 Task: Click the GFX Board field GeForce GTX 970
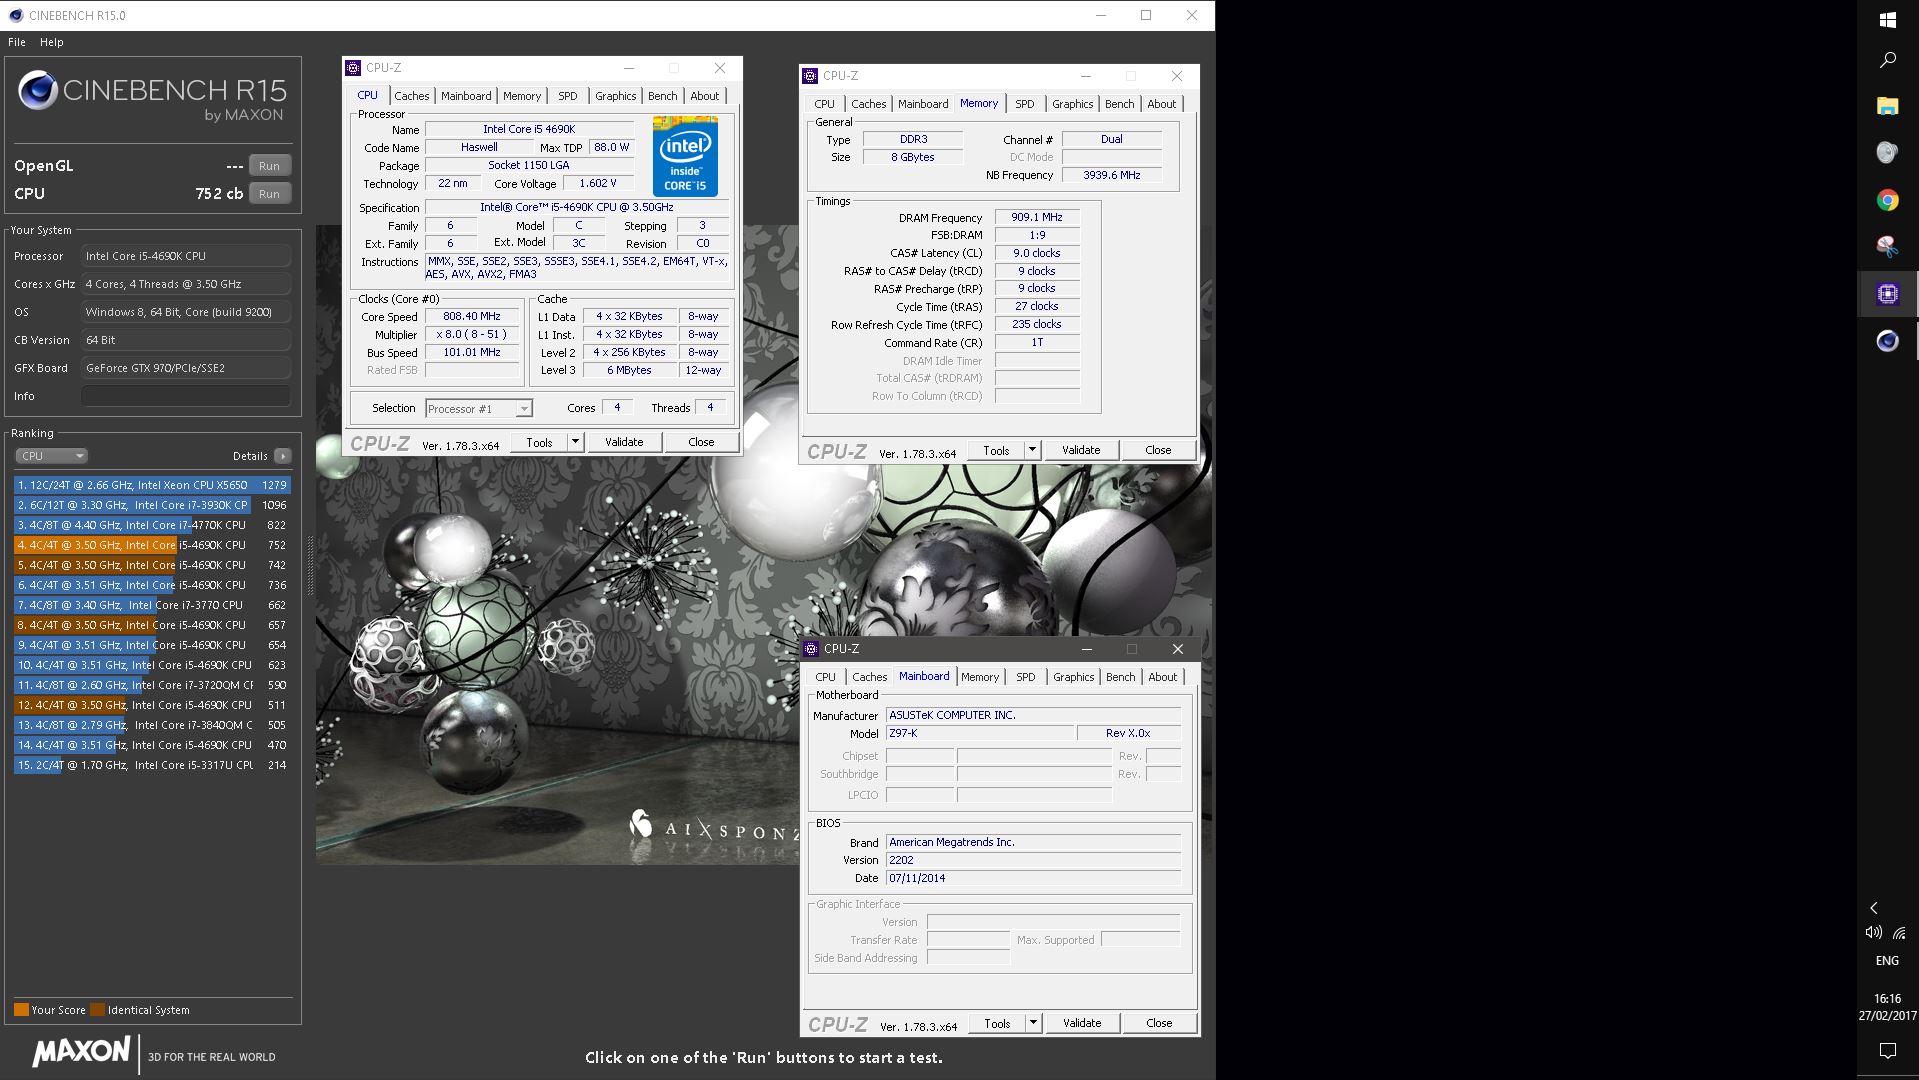(186, 368)
